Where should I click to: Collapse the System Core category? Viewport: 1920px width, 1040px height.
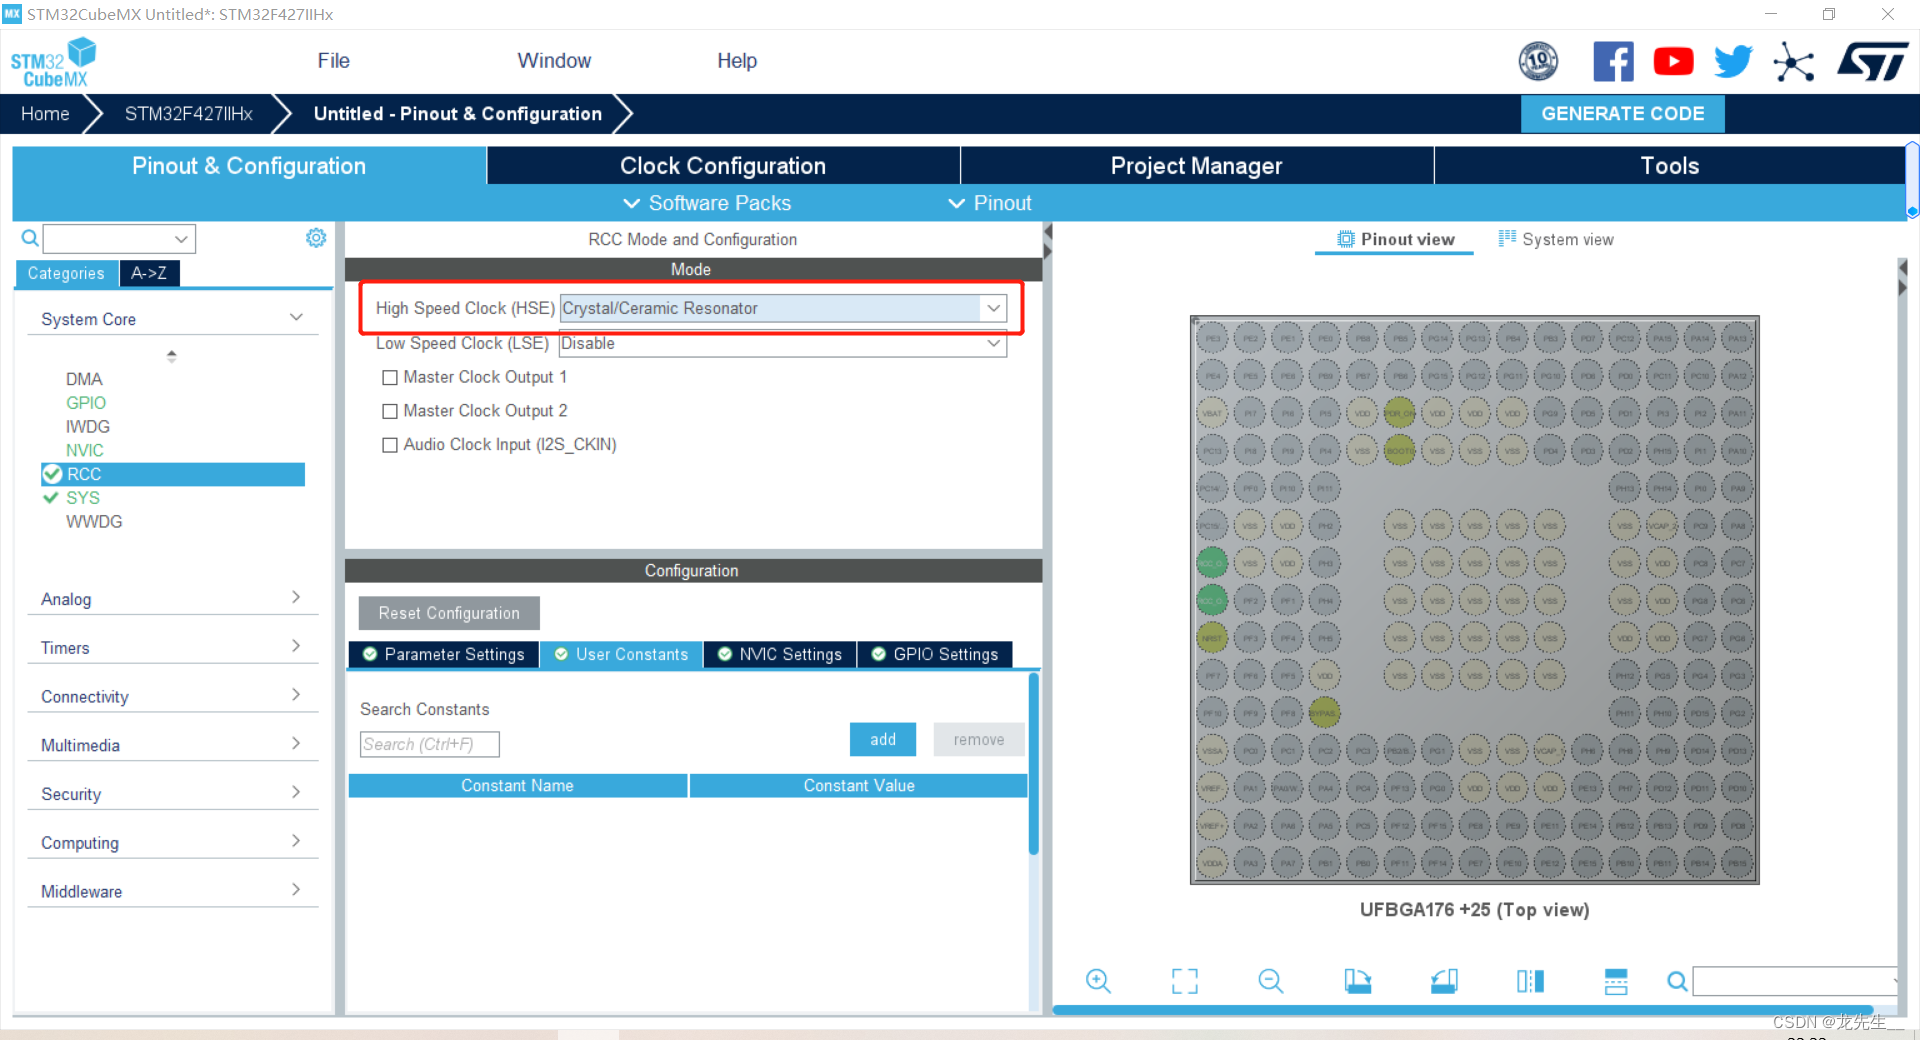coord(296,318)
